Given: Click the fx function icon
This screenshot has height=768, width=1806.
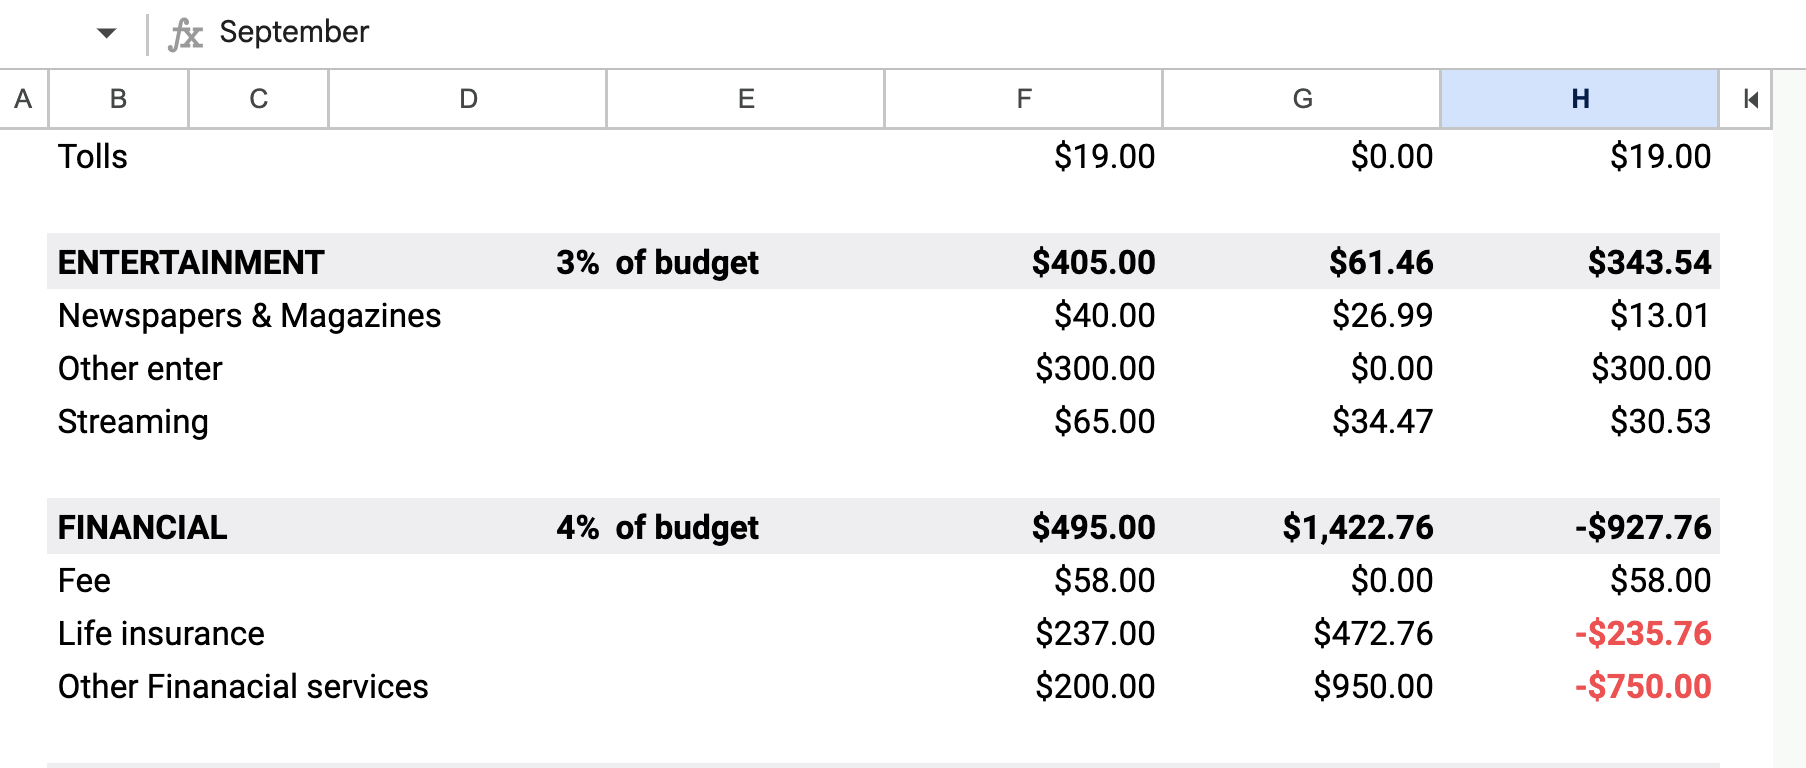Looking at the screenshot, I should pyautogui.click(x=185, y=34).
